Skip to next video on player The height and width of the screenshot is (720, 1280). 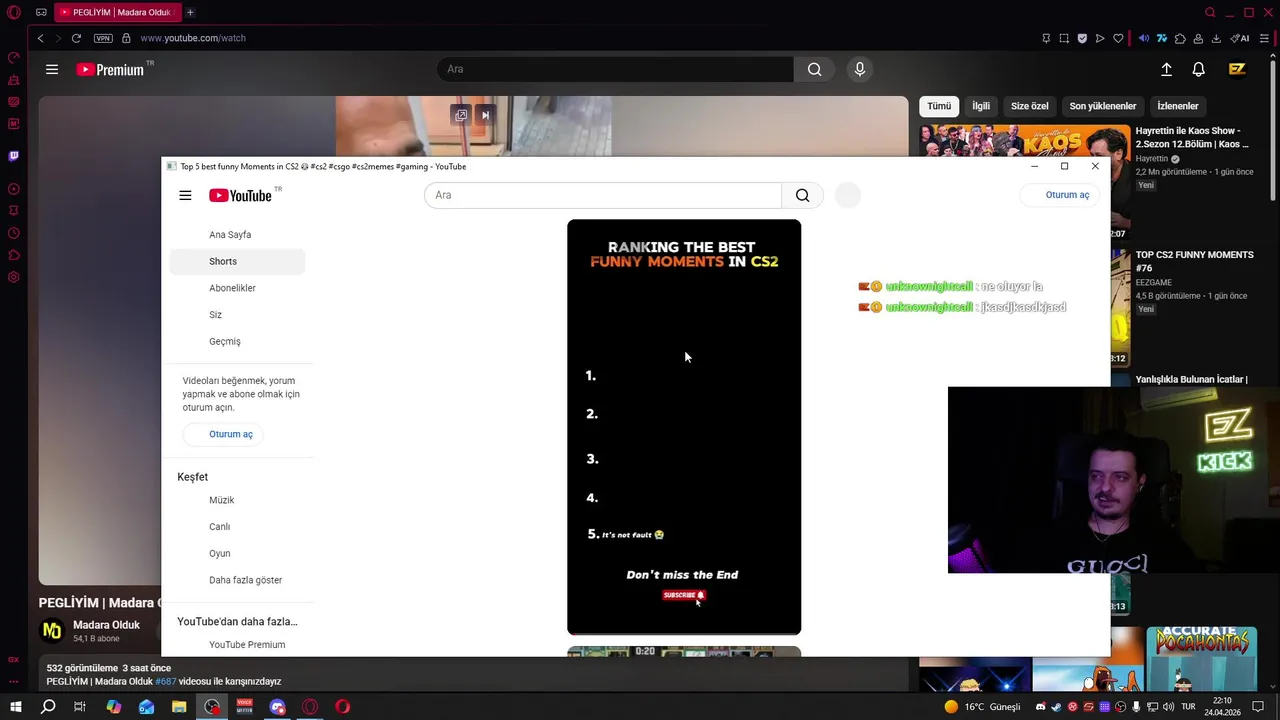(485, 115)
